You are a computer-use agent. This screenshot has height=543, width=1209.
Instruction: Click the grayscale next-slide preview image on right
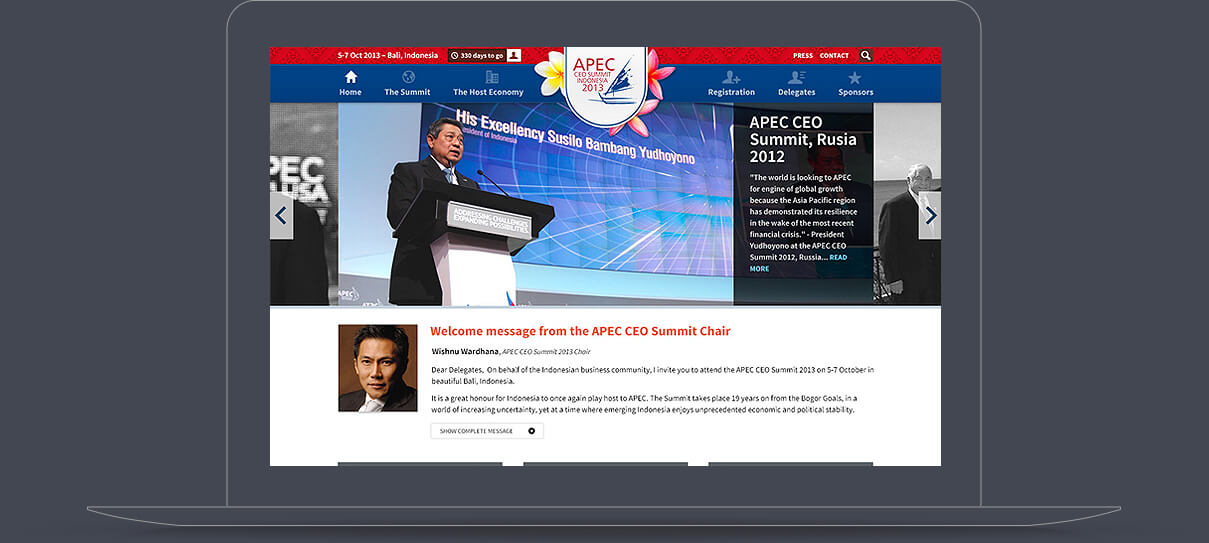click(907, 204)
